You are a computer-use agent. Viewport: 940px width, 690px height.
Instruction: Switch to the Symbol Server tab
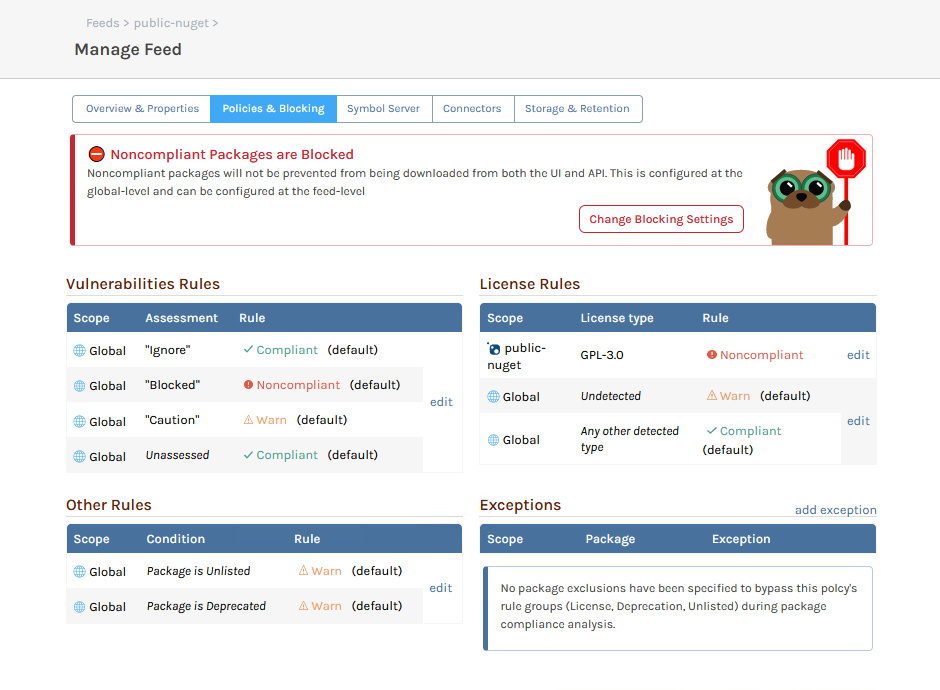(383, 109)
